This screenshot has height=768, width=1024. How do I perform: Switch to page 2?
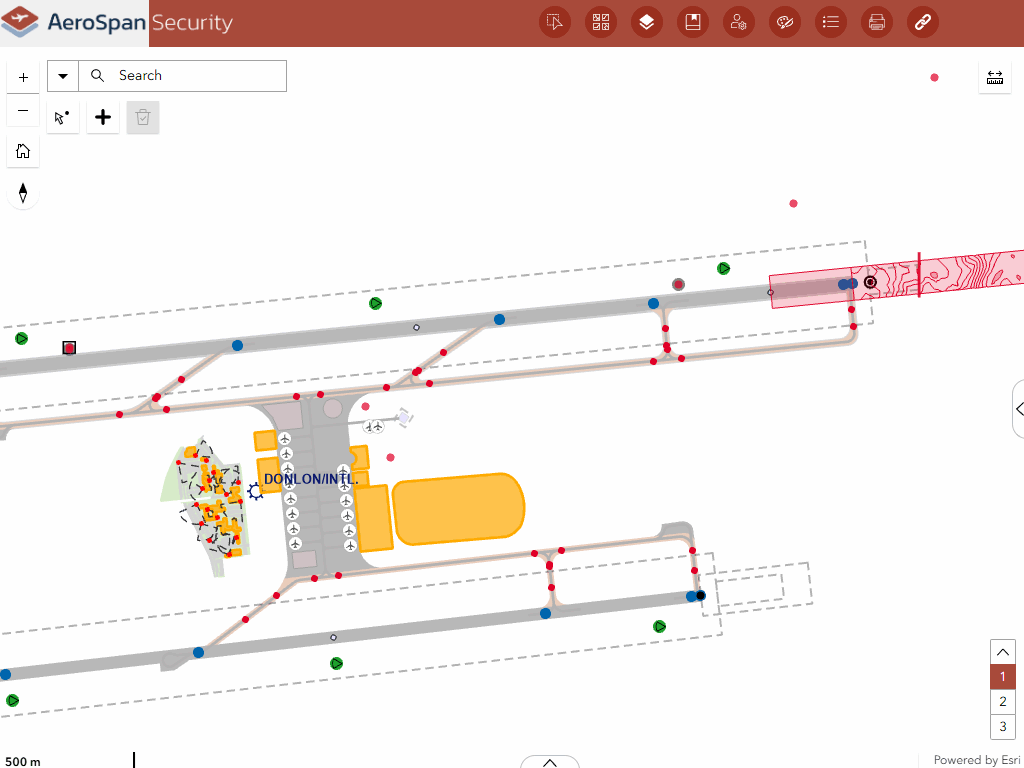tap(1002, 701)
